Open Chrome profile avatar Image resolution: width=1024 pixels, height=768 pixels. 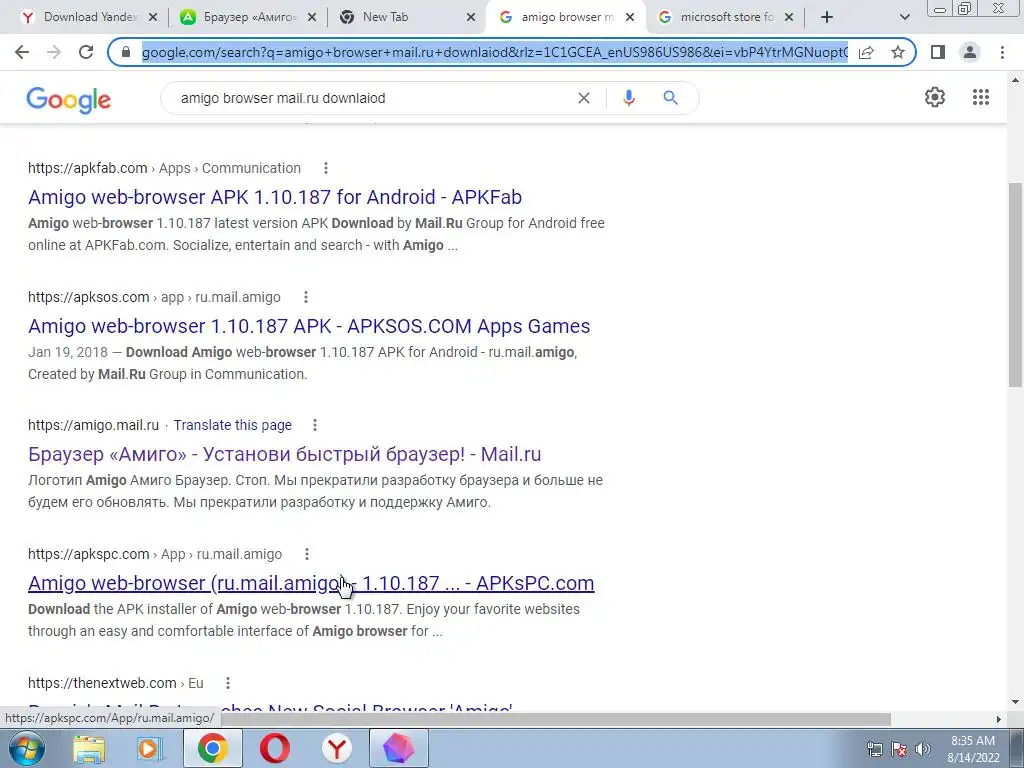pyautogui.click(x=970, y=52)
